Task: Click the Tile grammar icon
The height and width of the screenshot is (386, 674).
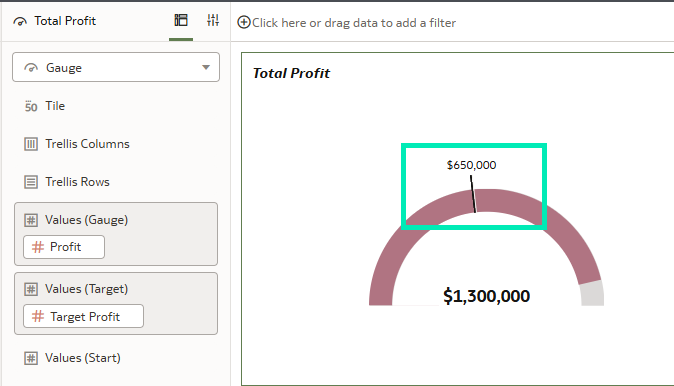Action: point(31,106)
